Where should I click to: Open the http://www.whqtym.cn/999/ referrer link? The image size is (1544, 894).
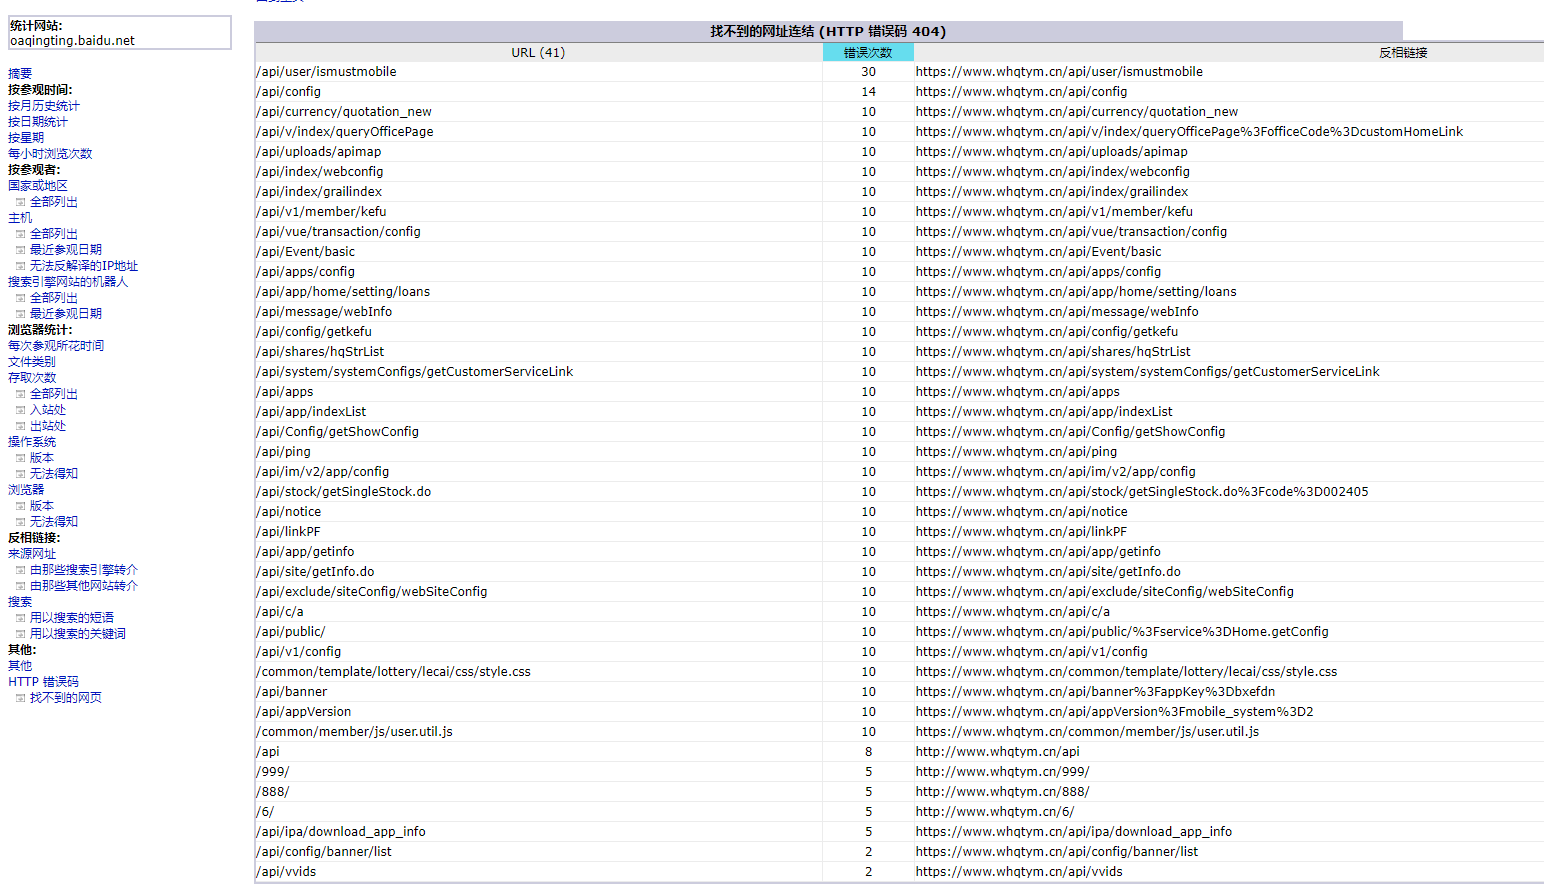[1002, 772]
